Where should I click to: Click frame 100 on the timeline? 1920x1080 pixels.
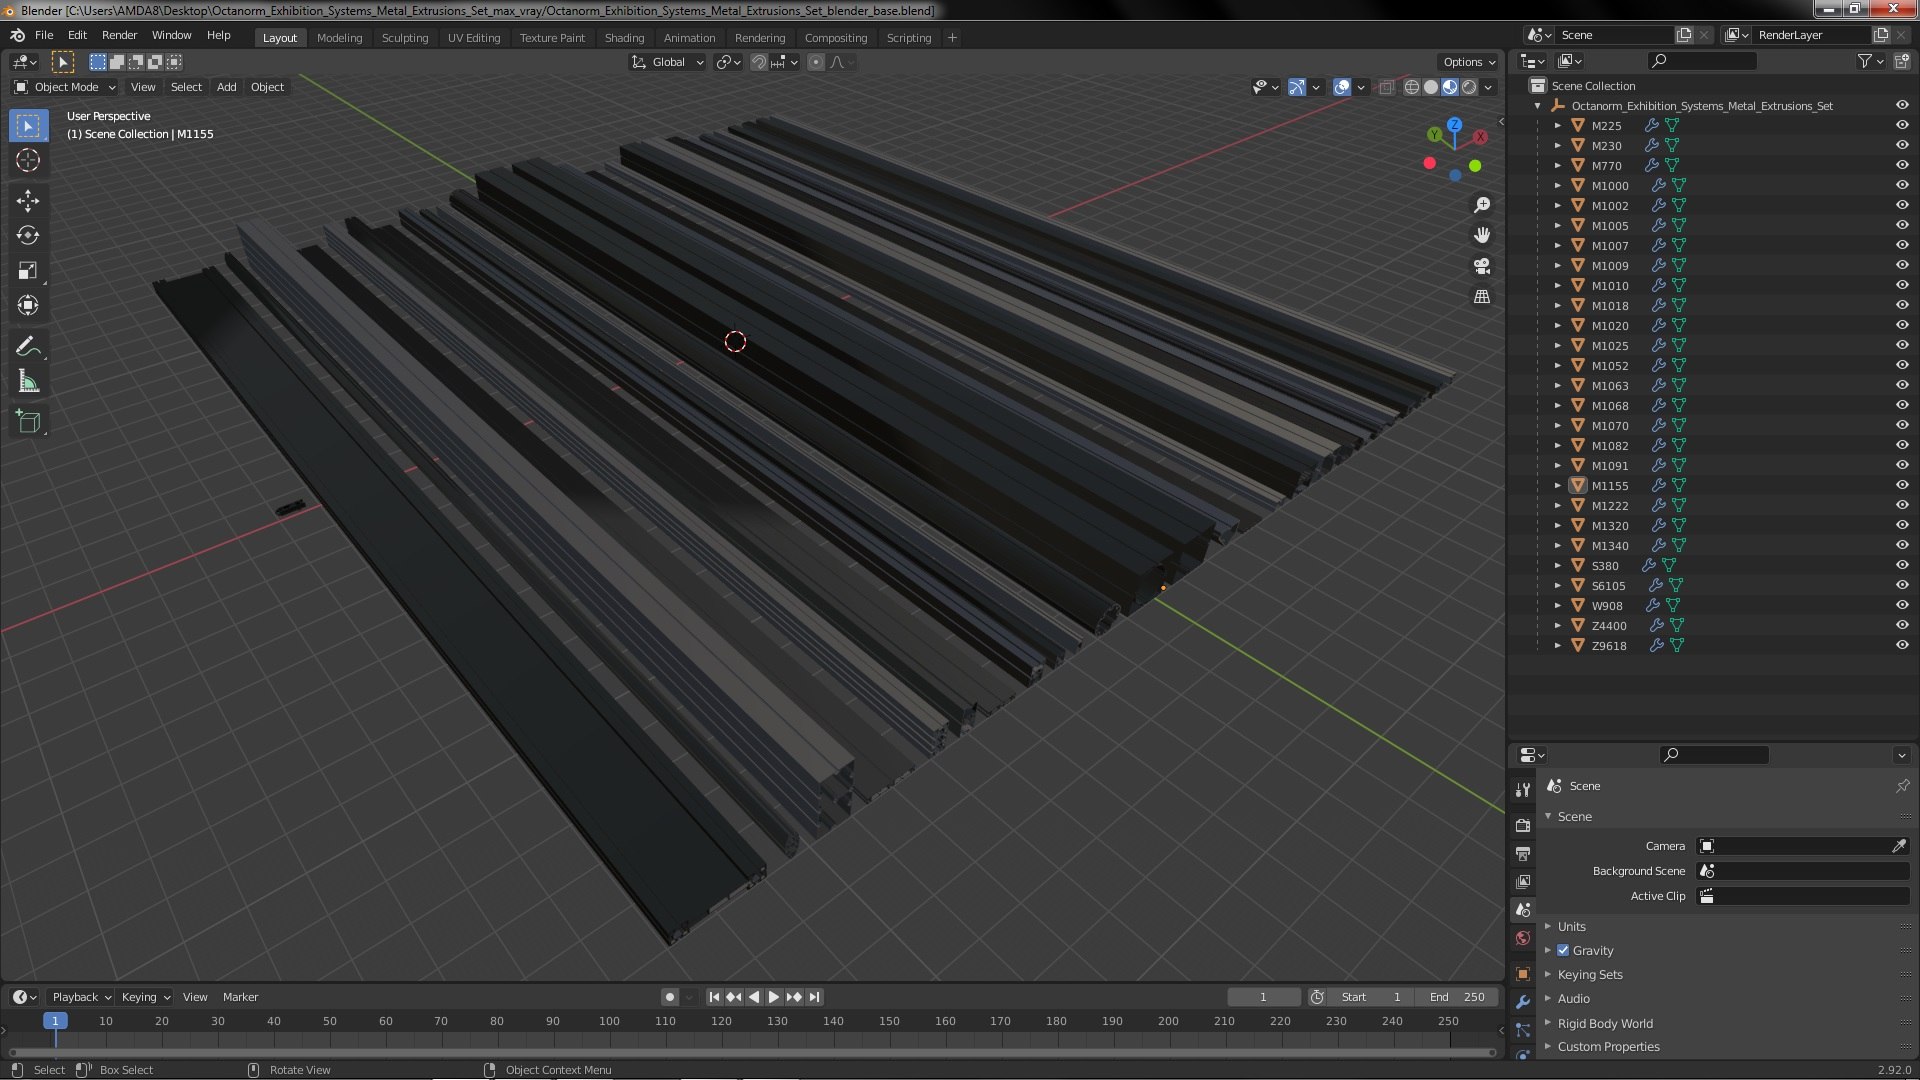[x=609, y=1022]
